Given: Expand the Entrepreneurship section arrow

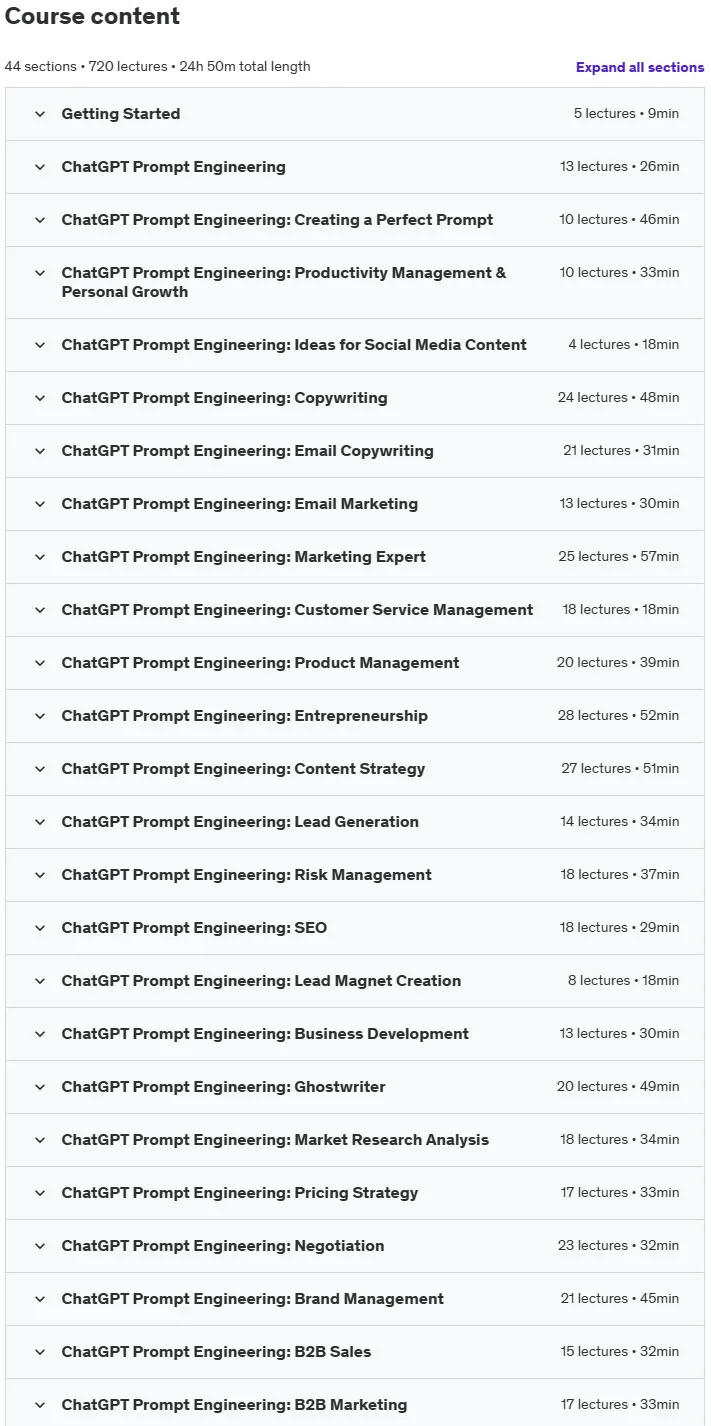Looking at the screenshot, I should [x=40, y=716].
